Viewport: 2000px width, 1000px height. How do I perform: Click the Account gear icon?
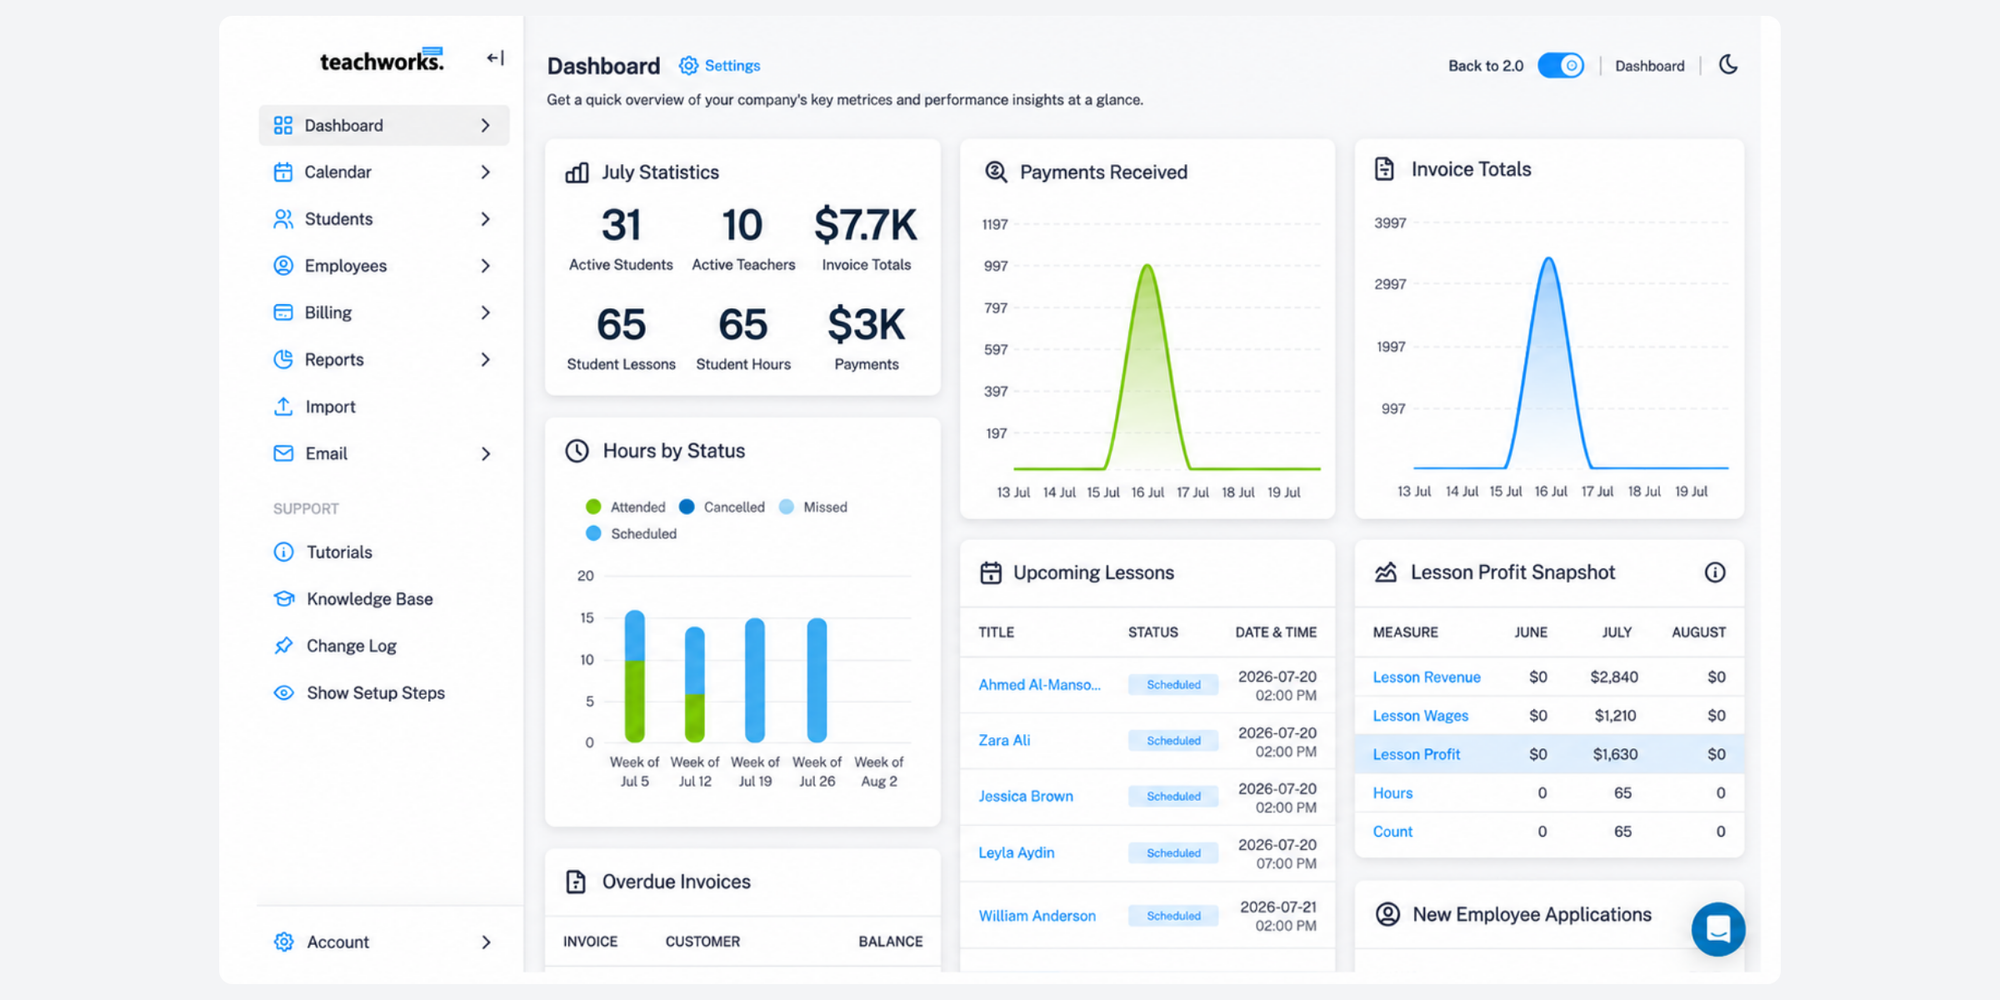coord(283,942)
